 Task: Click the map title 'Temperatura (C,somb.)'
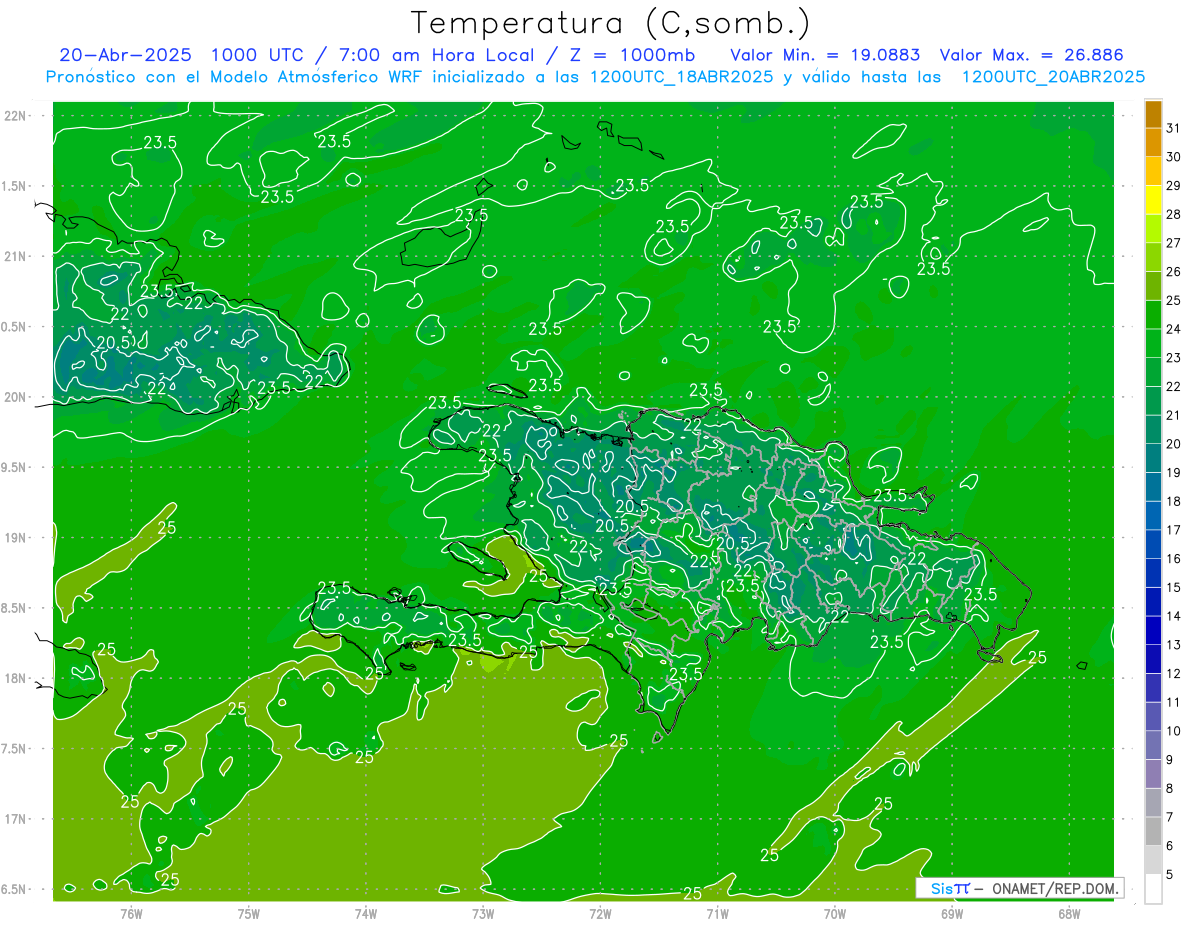pyautogui.click(x=611, y=23)
